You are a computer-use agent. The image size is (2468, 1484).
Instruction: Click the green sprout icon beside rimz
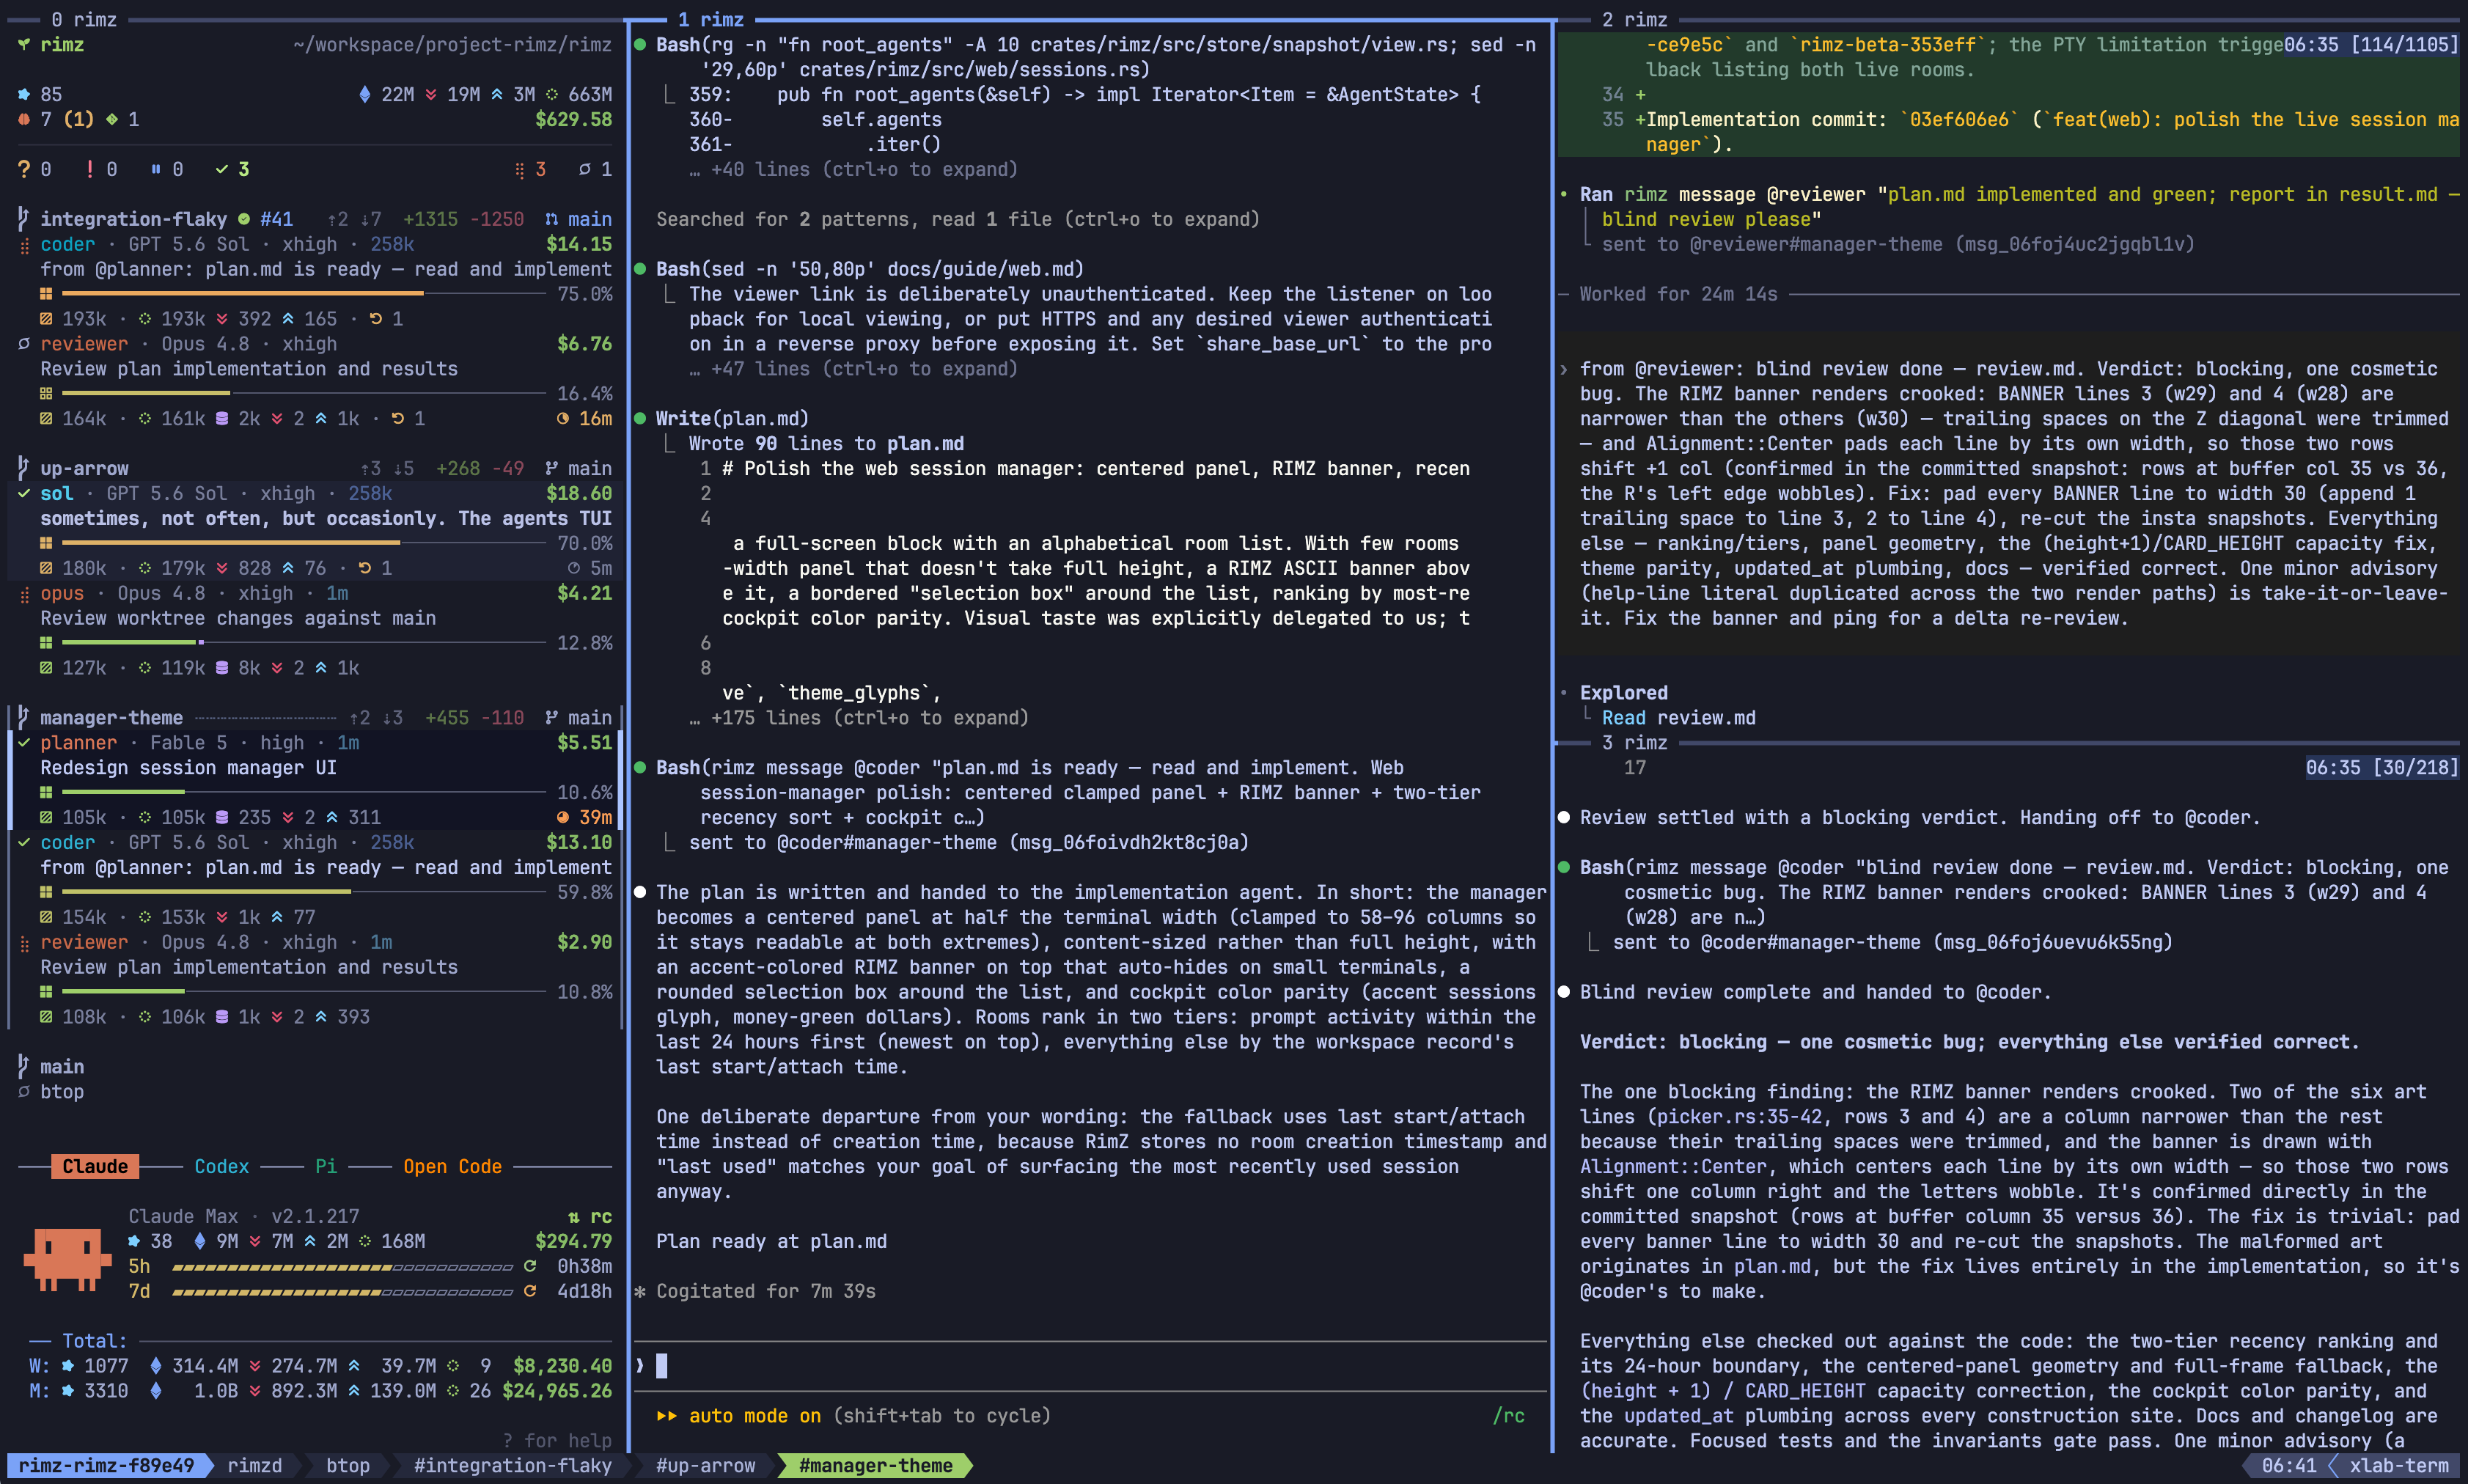(24, 45)
